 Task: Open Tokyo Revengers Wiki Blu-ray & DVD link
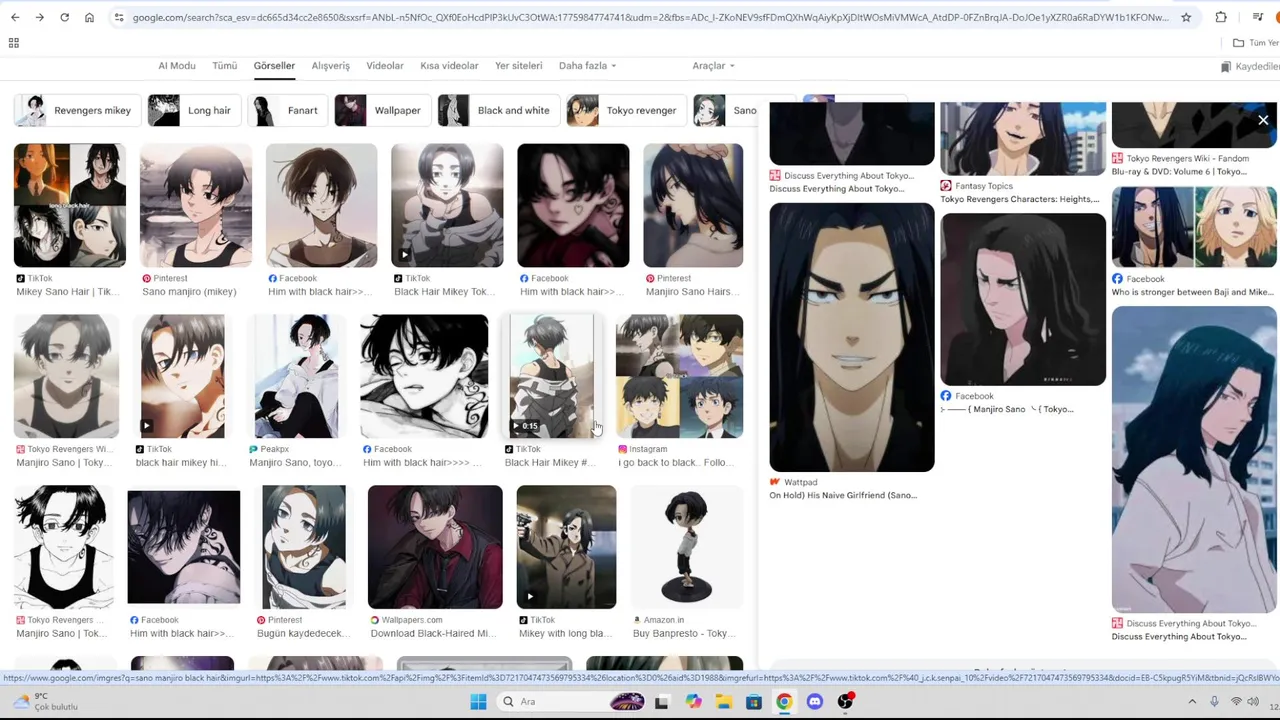(x=1179, y=171)
